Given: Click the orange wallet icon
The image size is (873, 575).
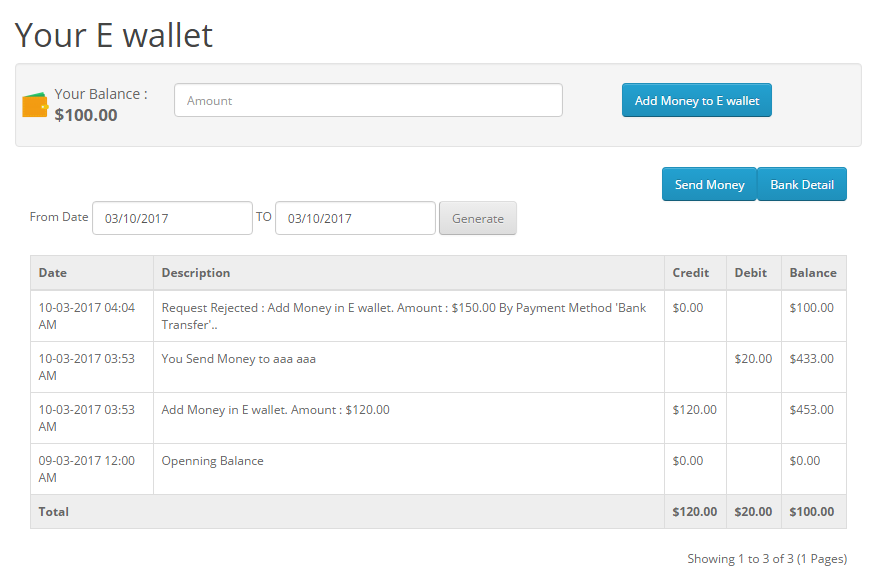Looking at the screenshot, I should tap(35, 105).
